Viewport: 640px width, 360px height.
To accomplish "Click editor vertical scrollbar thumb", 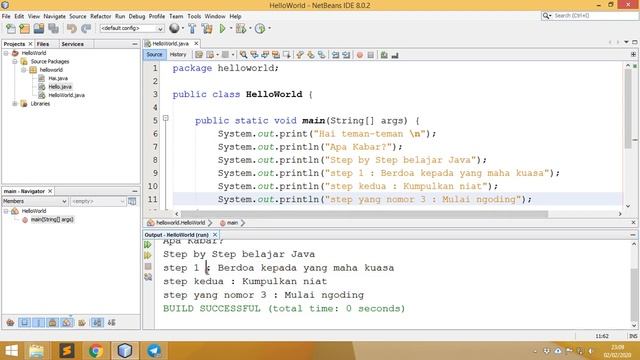I will pyautogui.click(x=628, y=109).
